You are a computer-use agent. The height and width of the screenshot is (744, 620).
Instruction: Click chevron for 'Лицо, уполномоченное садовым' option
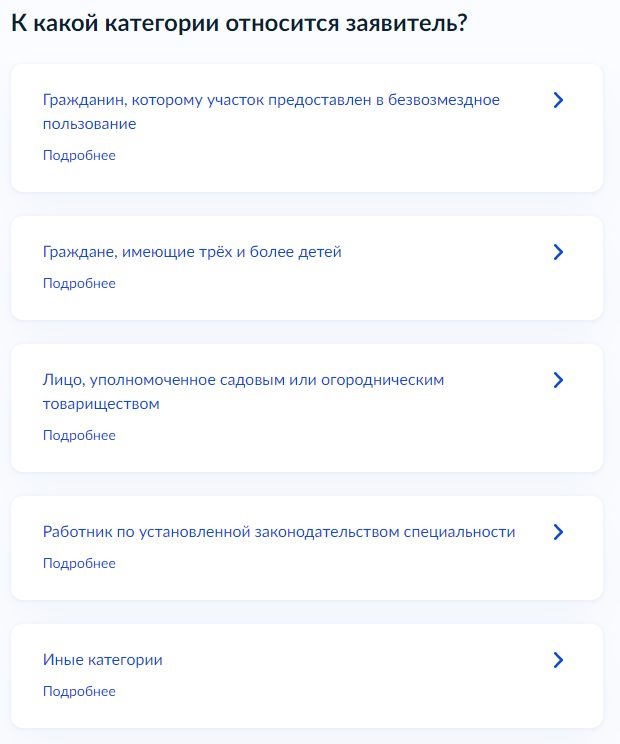coord(558,380)
